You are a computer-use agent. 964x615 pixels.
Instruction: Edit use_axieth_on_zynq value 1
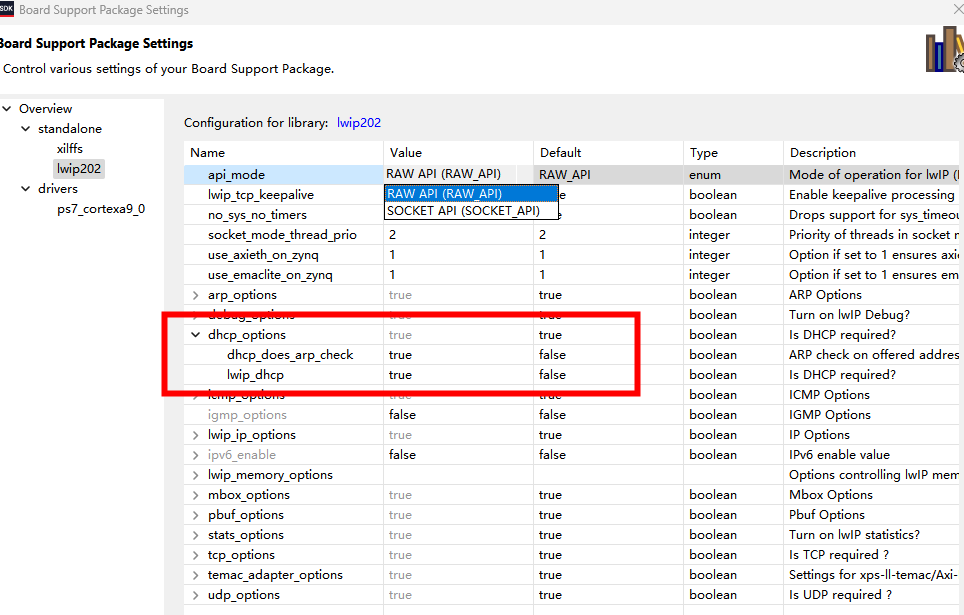point(459,255)
